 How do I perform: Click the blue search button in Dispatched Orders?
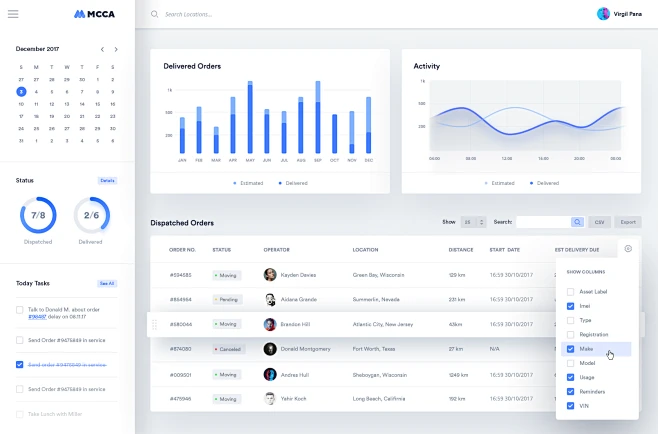(577, 222)
